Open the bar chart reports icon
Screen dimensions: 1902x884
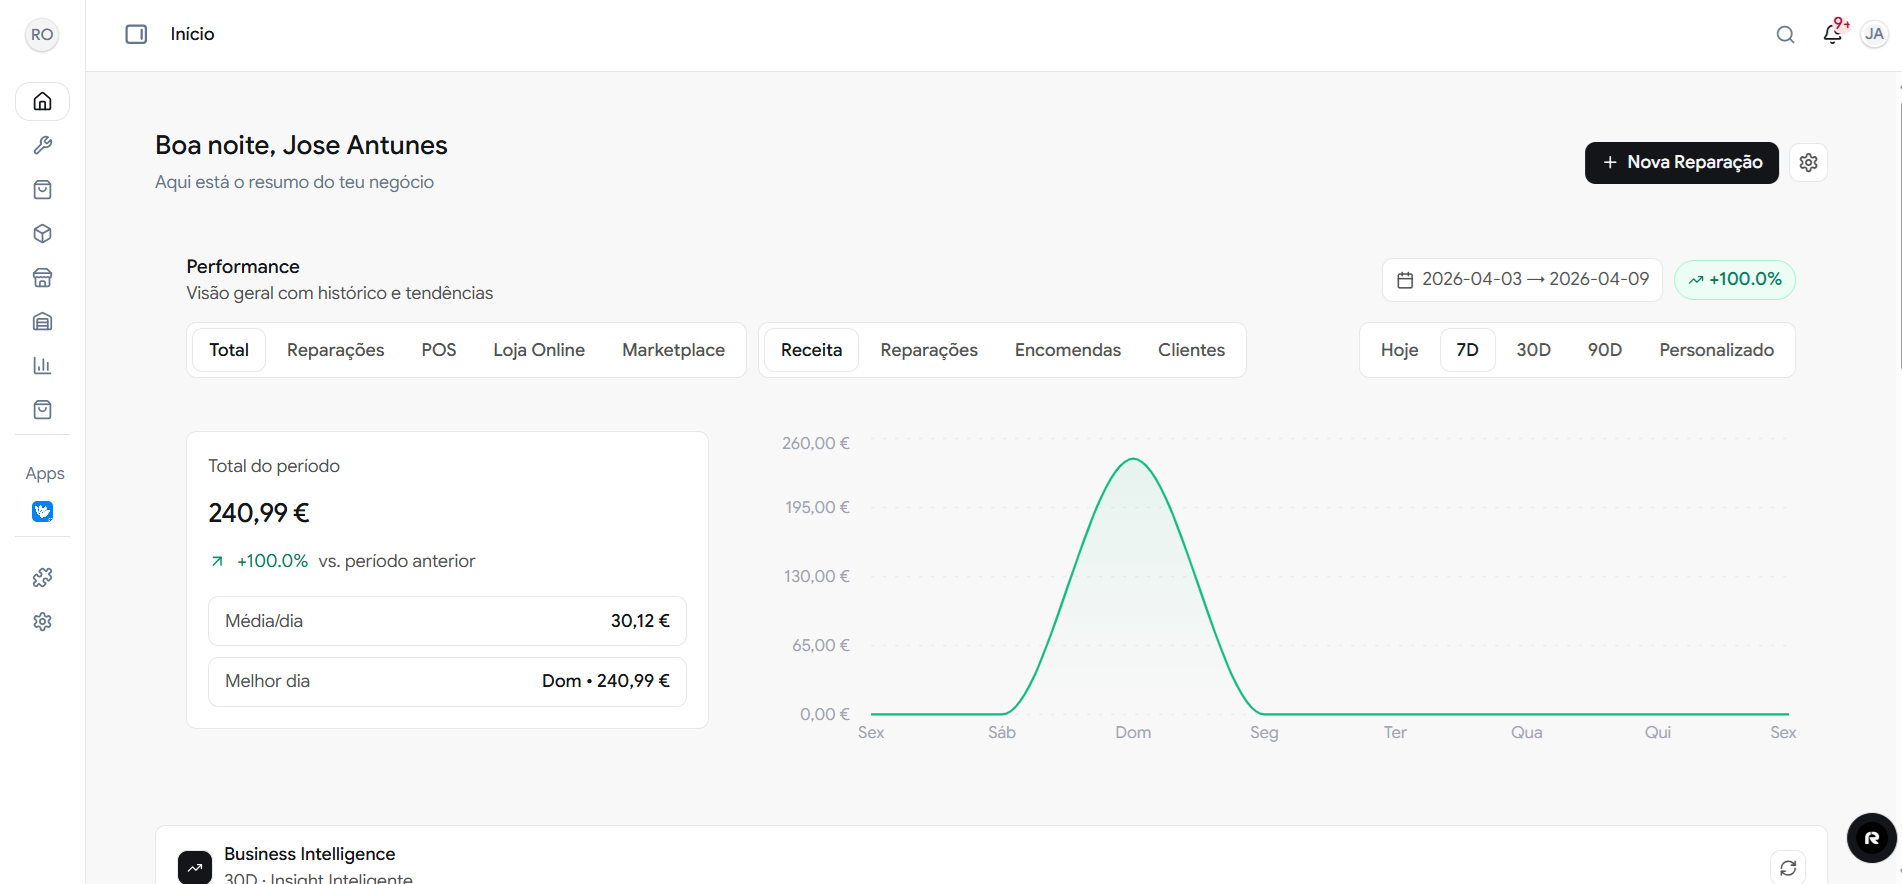pyautogui.click(x=42, y=366)
